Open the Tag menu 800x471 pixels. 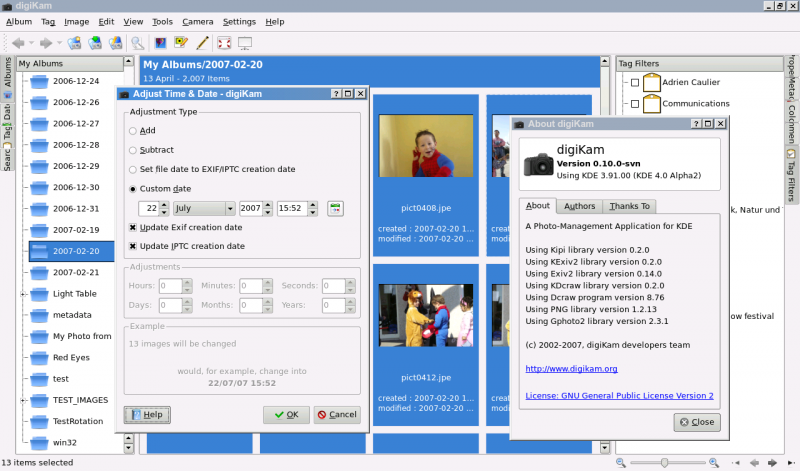pyautogui.click(x=48, y=21)
